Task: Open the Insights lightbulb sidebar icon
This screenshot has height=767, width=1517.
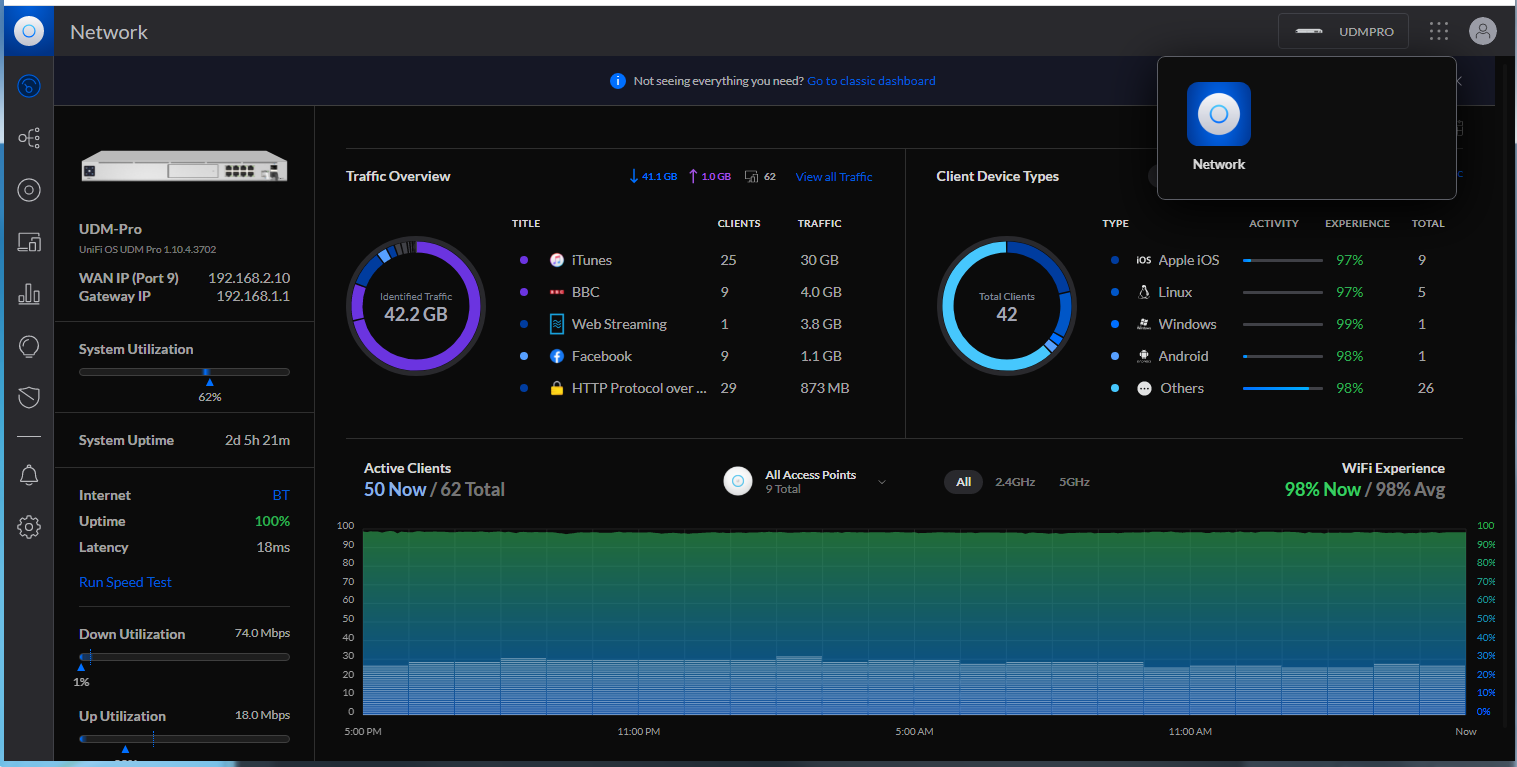Action: coord(29,346)
